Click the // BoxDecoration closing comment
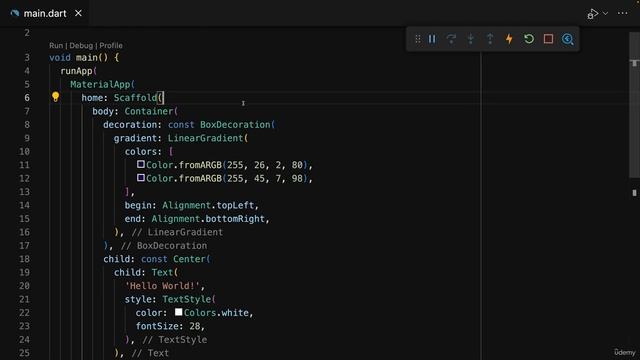 tap(164, 246)
